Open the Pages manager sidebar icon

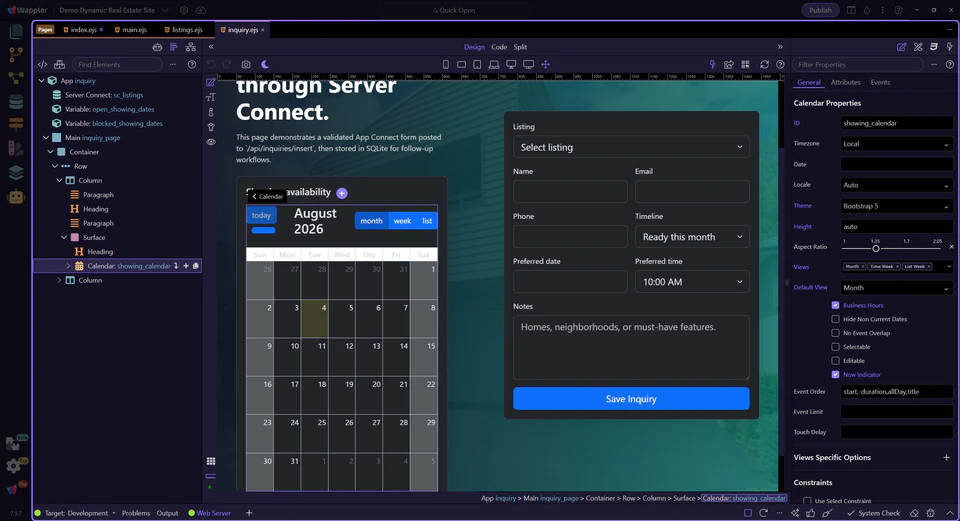point(16,31)
